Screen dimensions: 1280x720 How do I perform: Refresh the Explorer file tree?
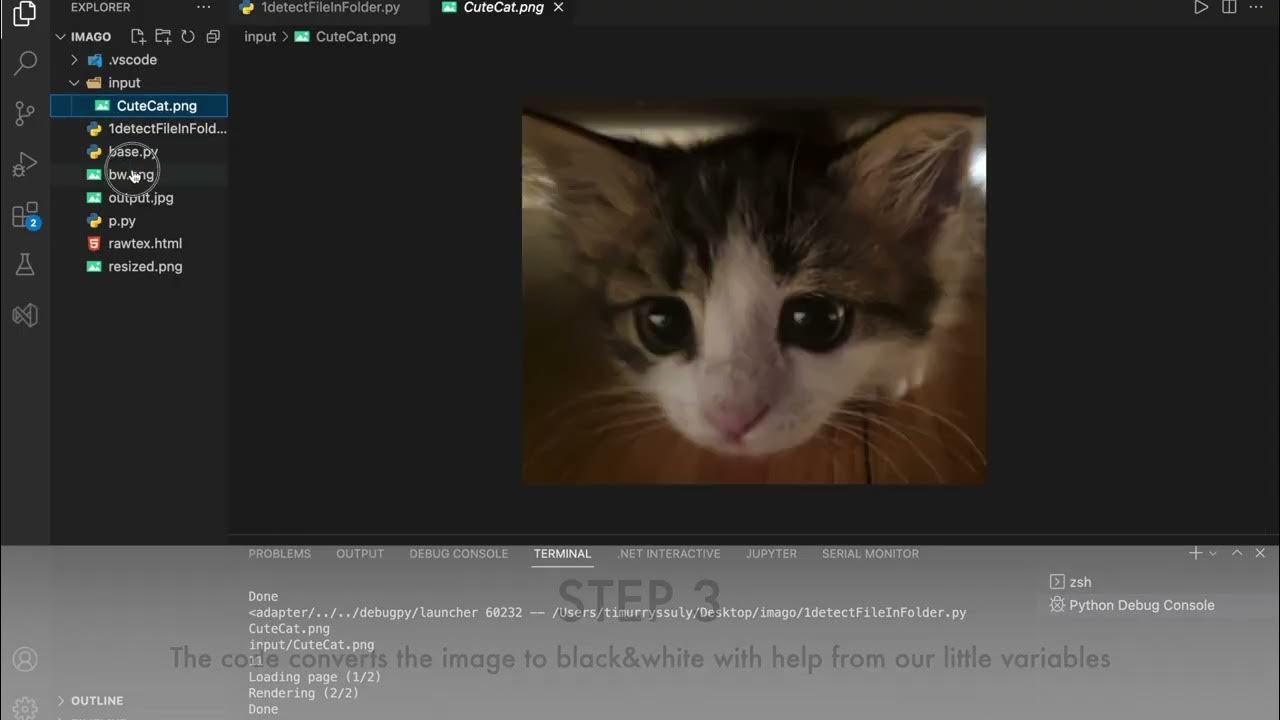point(188,36)
